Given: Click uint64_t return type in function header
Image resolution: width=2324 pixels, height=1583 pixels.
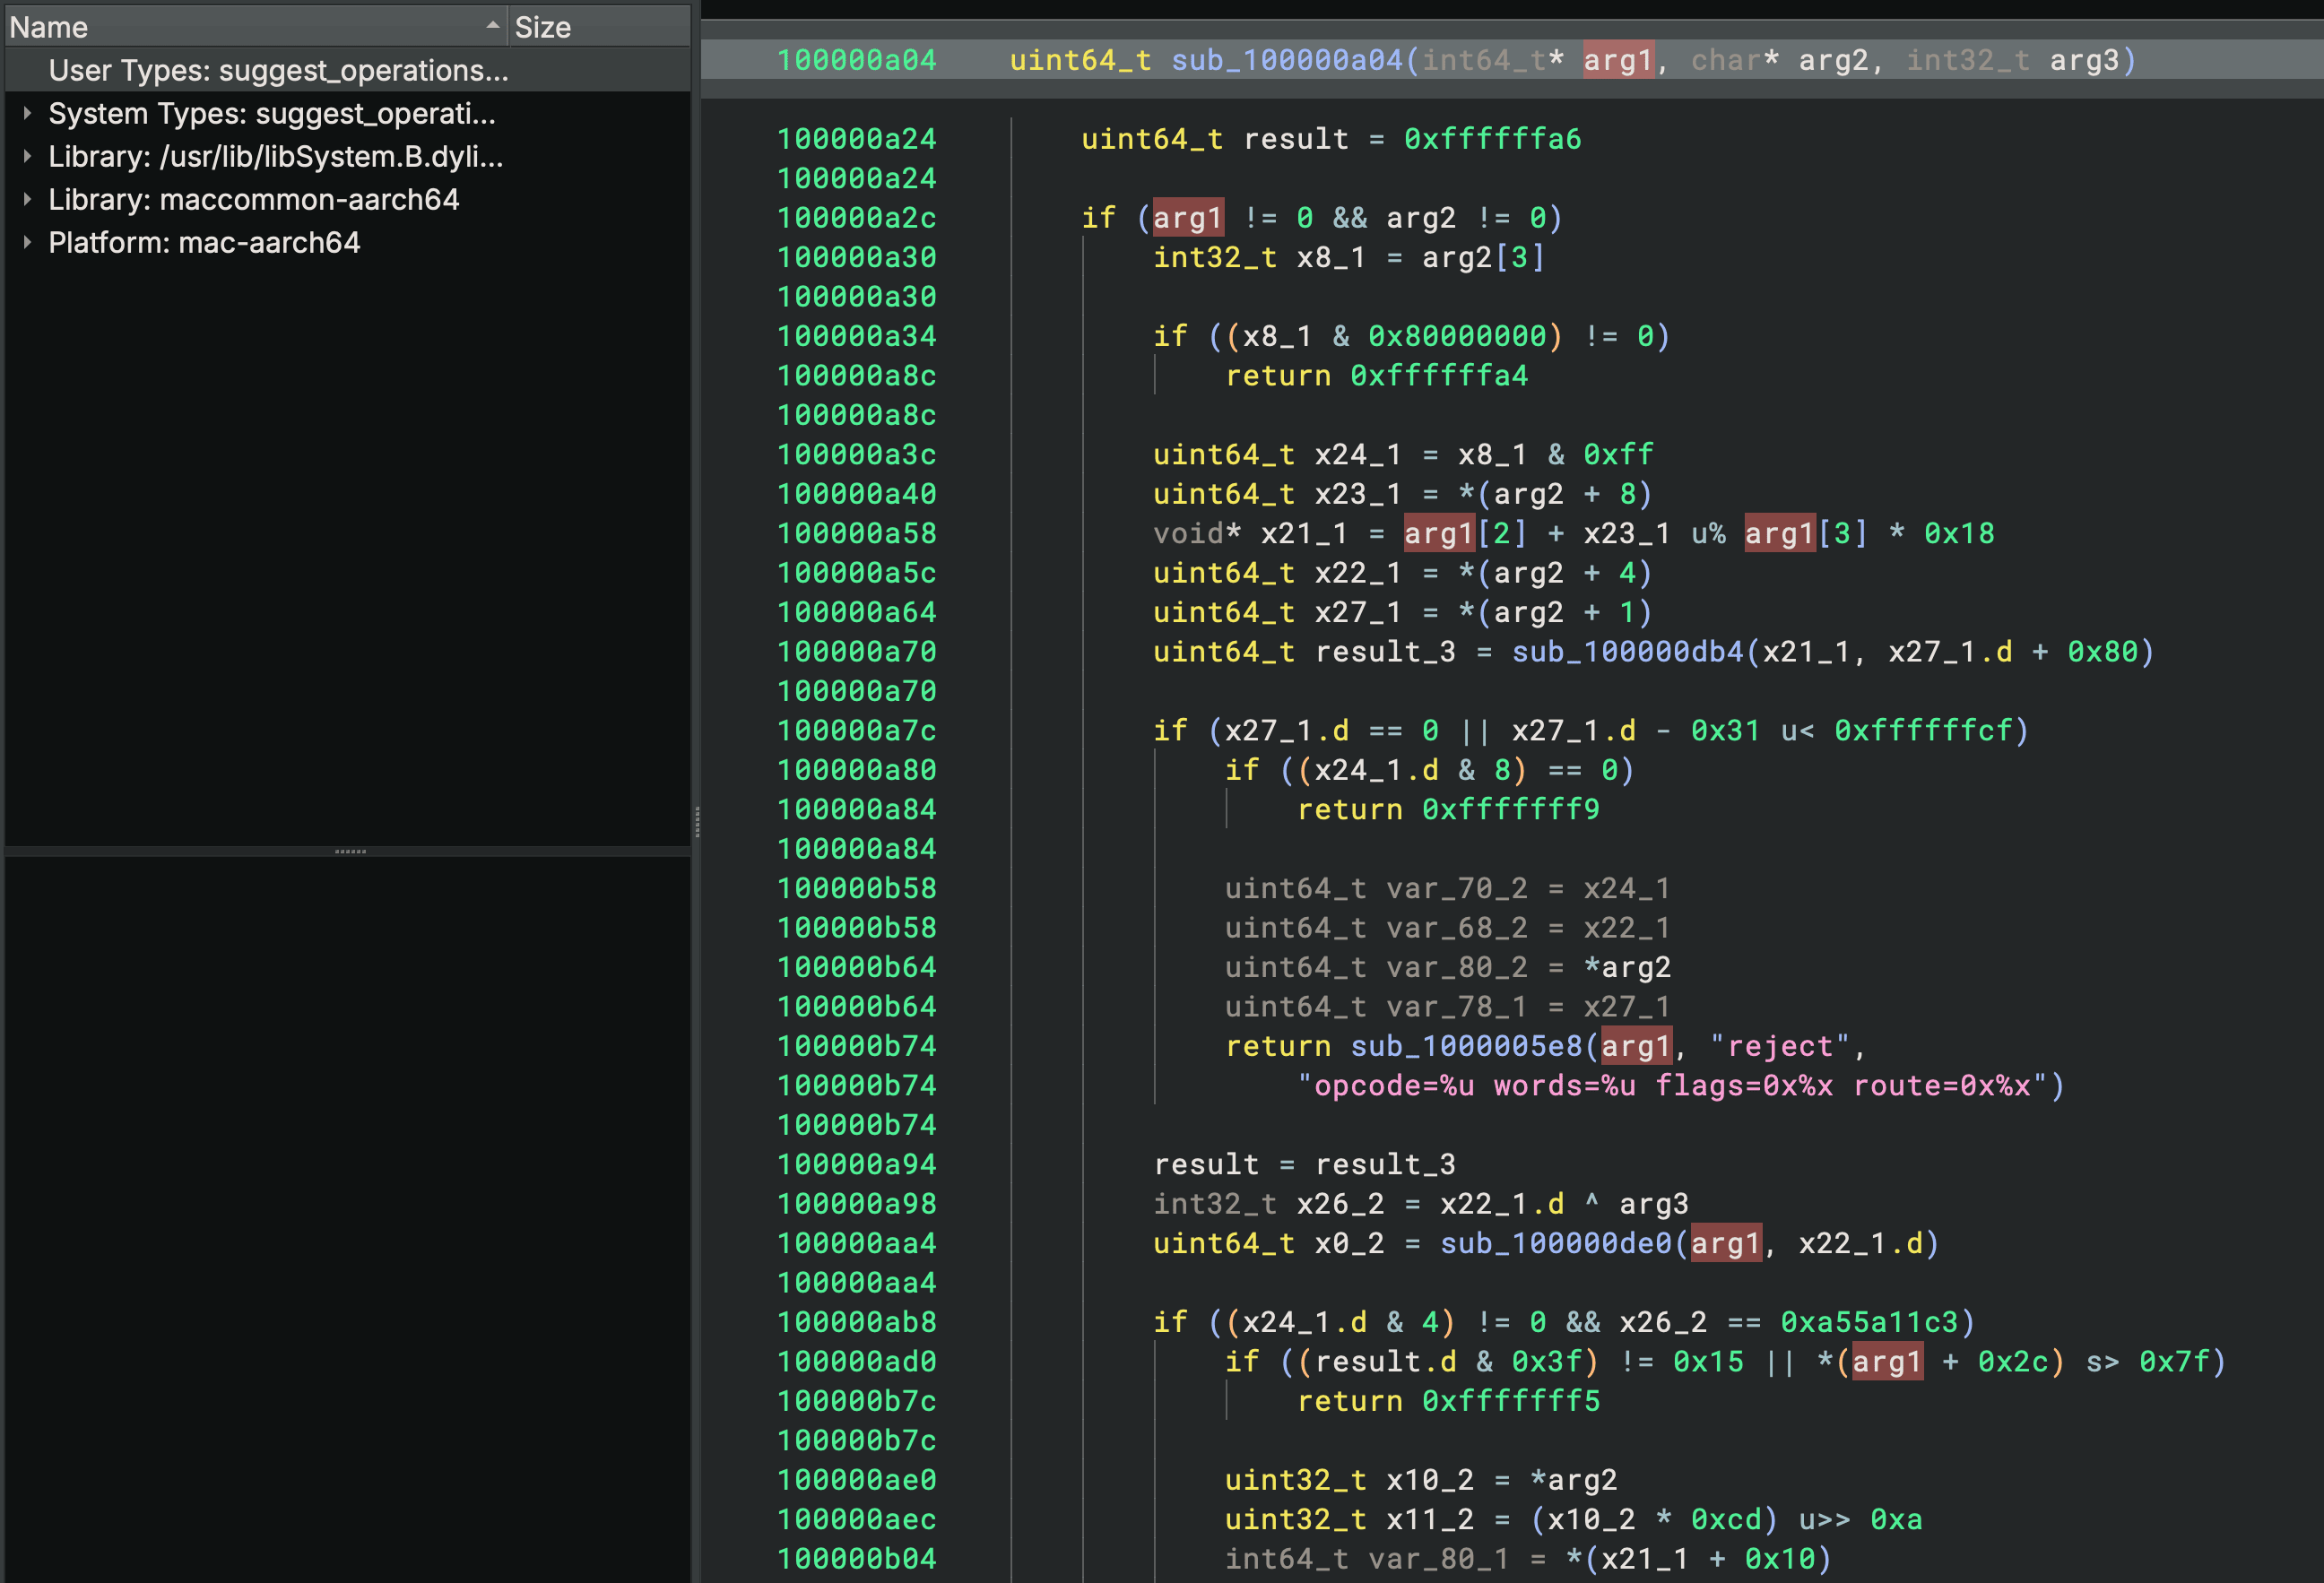Looking at the screenshot, I should (1080, 60).
